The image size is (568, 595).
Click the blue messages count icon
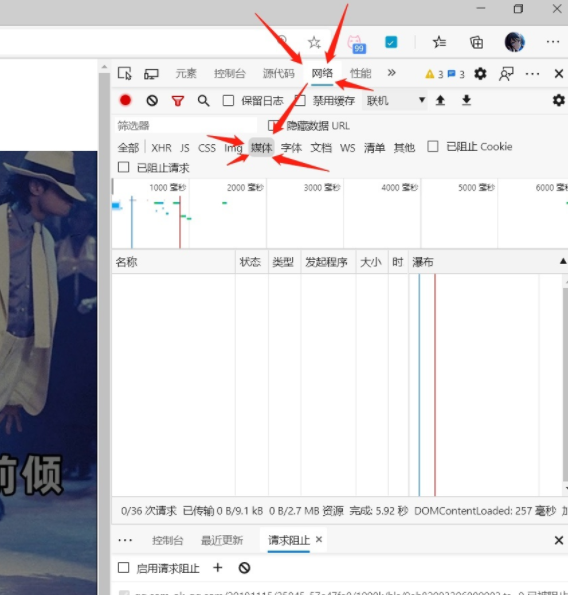[x=451, y=74]
